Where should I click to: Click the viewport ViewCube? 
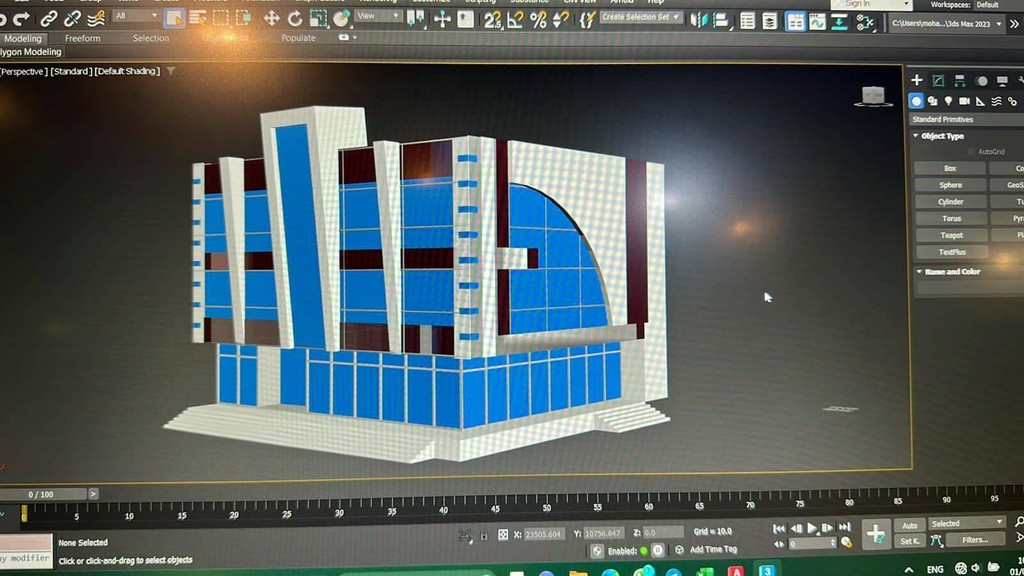(873, 97)
